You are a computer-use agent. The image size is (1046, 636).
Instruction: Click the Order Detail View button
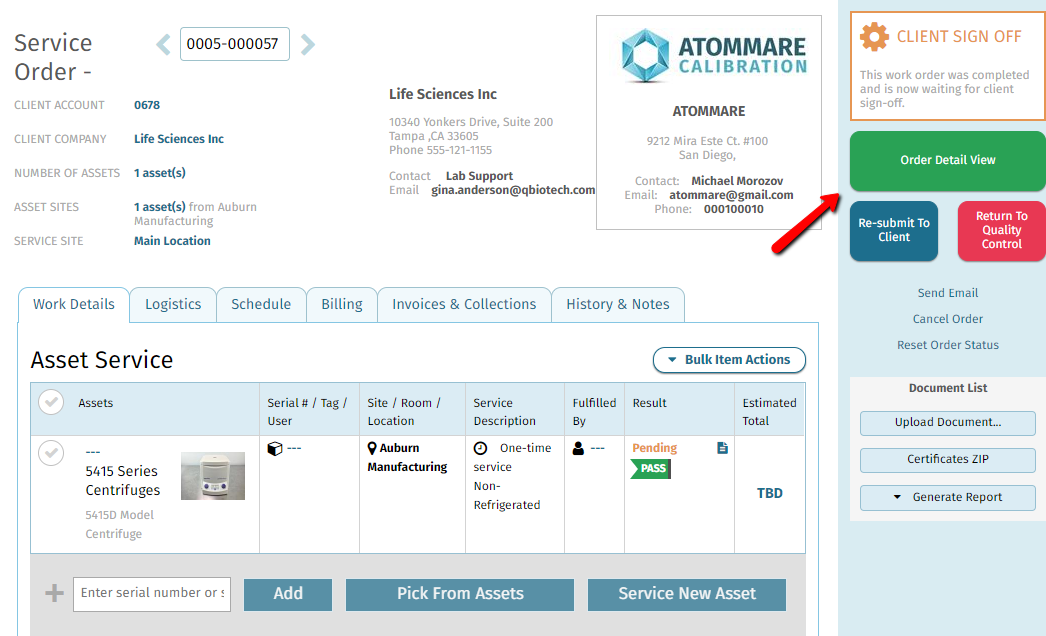[x=947, y=160]
